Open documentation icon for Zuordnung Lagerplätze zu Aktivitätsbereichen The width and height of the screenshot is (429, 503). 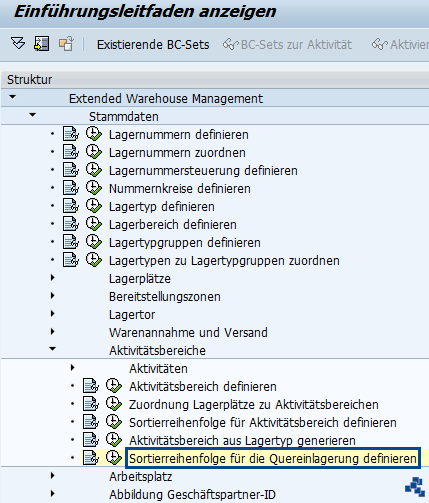(91, 404)
